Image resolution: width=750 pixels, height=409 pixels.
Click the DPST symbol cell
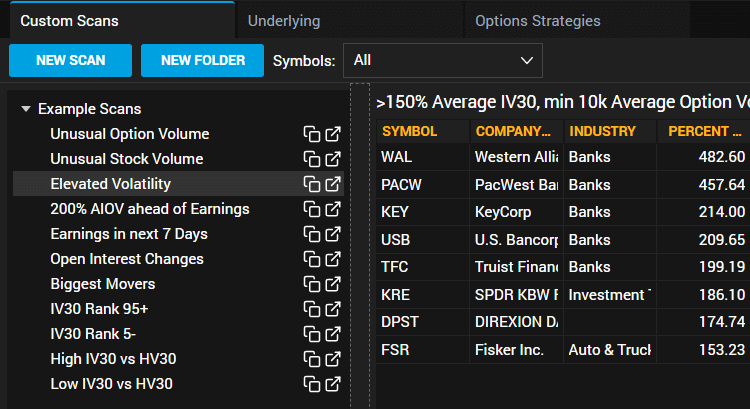(422, 322)
